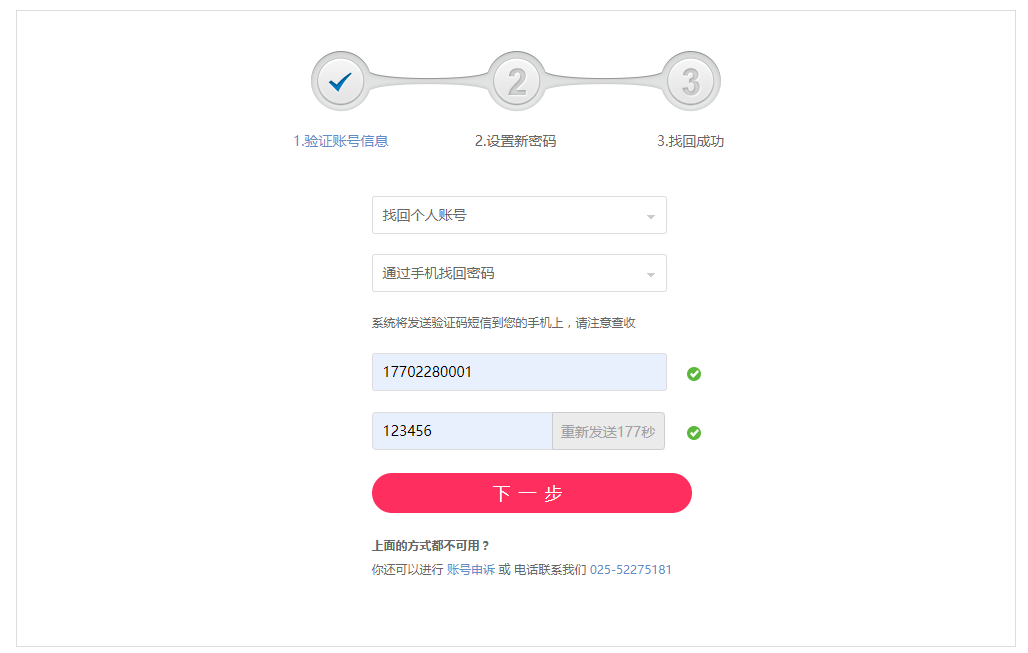The height and width of the screenshot is (653, 1028).
Task: Select the 2.设置新密码 step label
Action: pyautogui.click(x=515, y=141)
